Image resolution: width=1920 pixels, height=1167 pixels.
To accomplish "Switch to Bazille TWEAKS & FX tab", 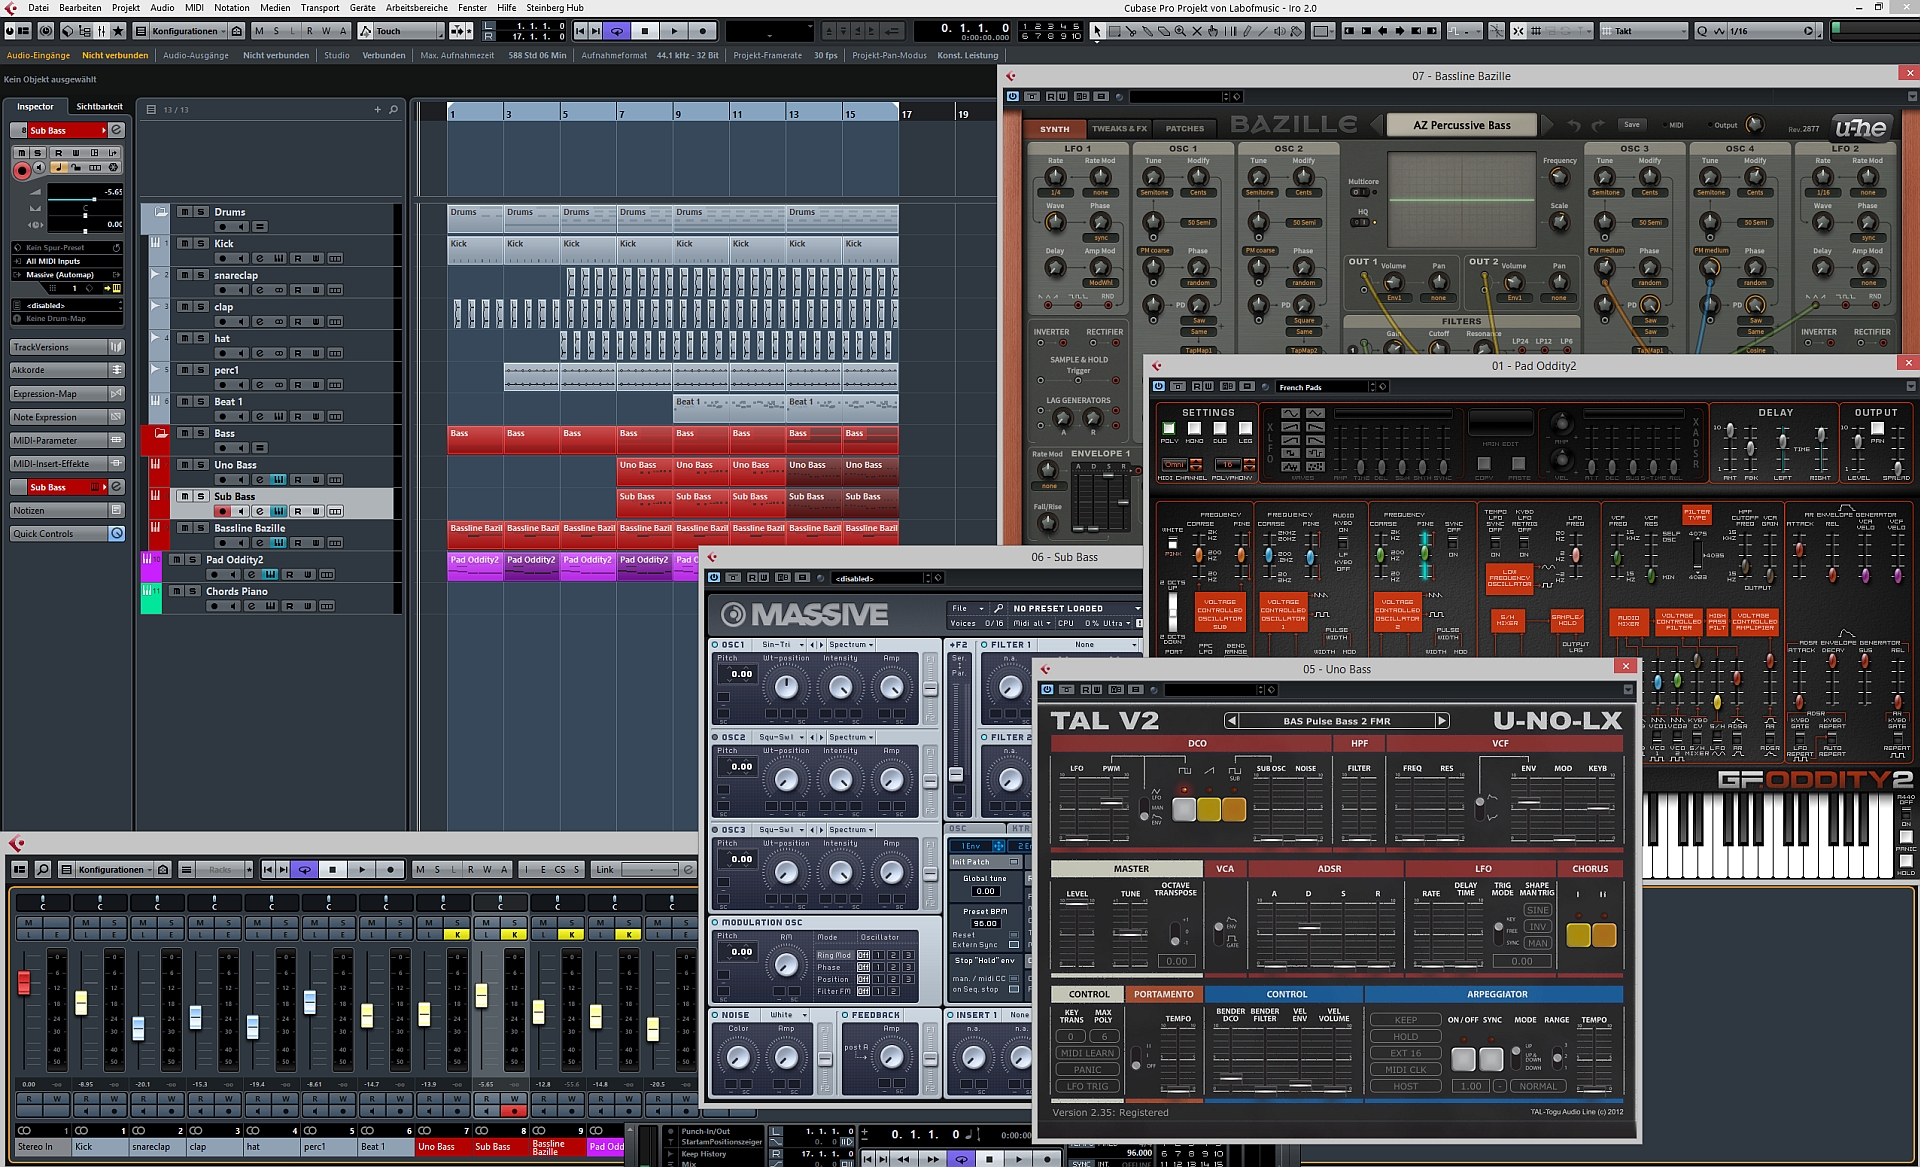I will pyautogui.click(x=1119, y=128).
